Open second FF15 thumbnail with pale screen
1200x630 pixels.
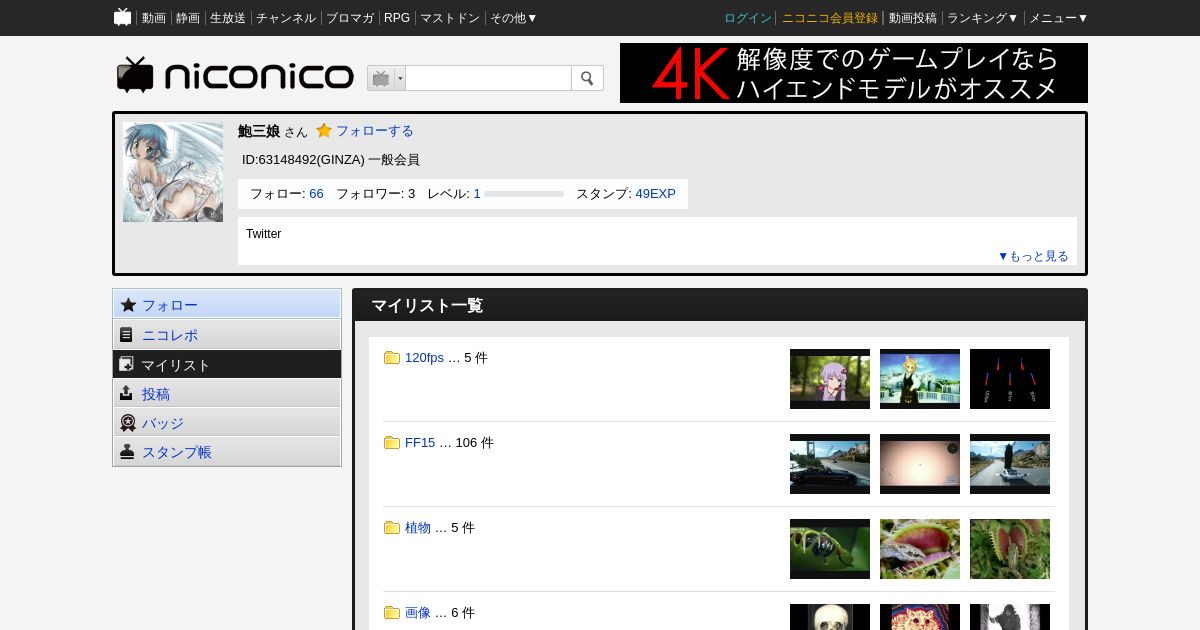920,464
